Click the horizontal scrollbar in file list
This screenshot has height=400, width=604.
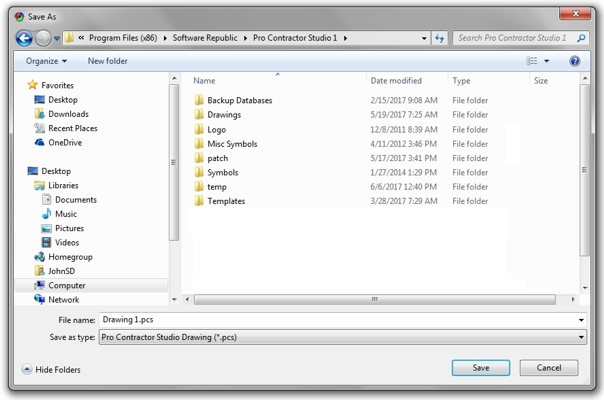tap(376, 298)
